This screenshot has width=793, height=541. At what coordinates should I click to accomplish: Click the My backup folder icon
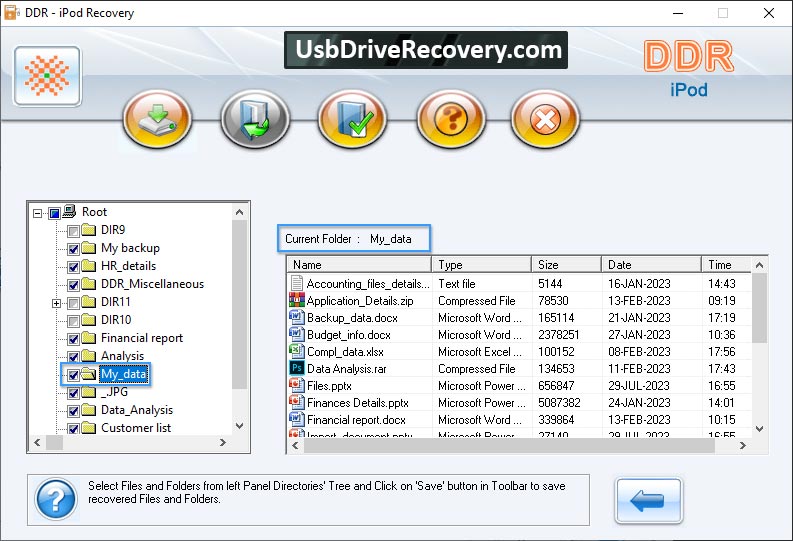[89, 248]
